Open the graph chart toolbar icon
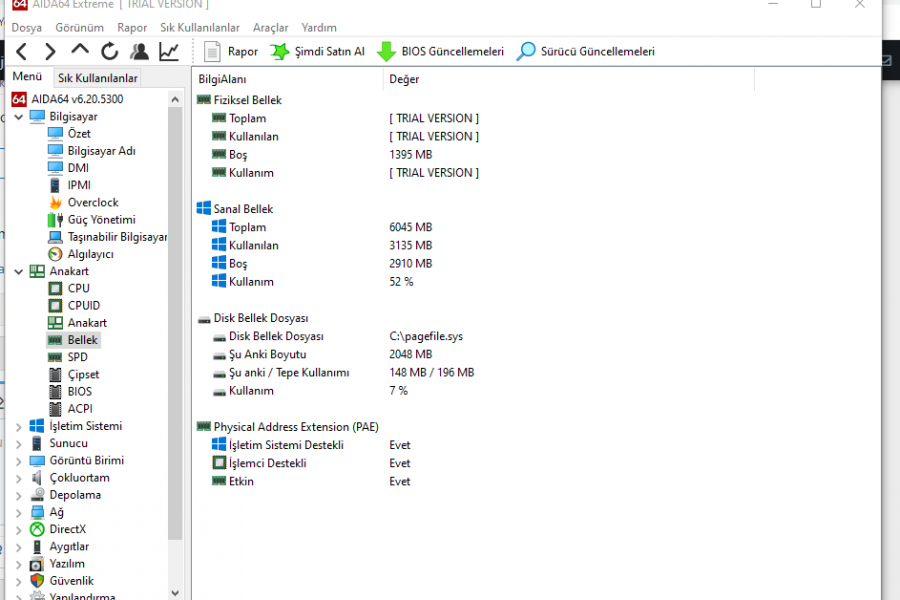 point(169,52)
